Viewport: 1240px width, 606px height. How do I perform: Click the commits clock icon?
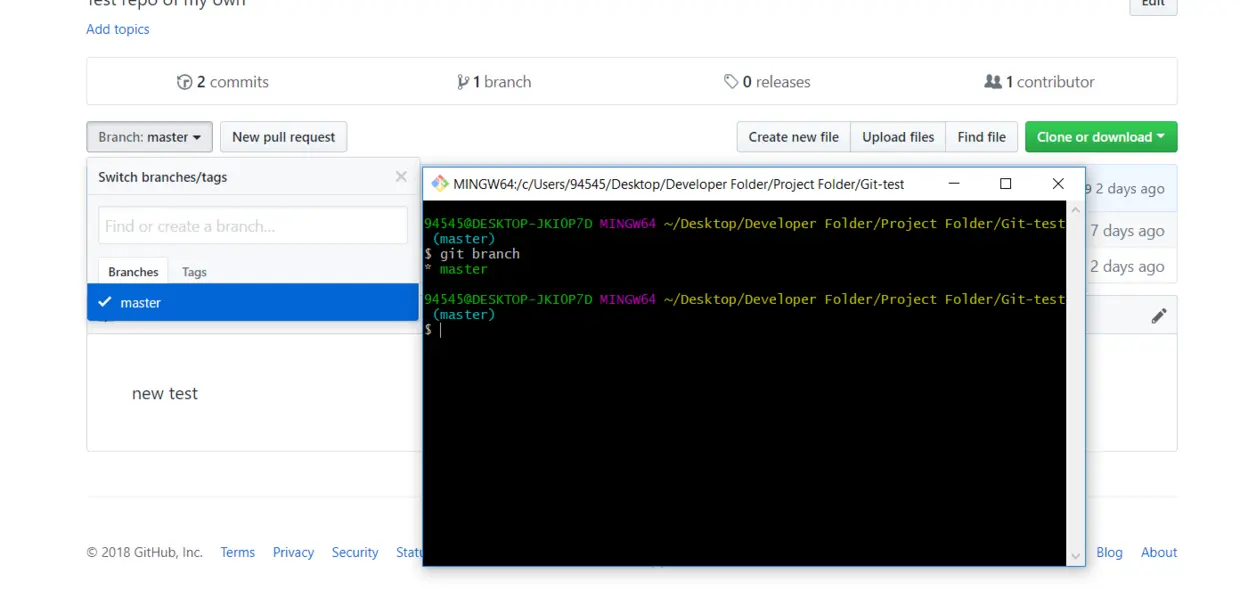point(184,82)
